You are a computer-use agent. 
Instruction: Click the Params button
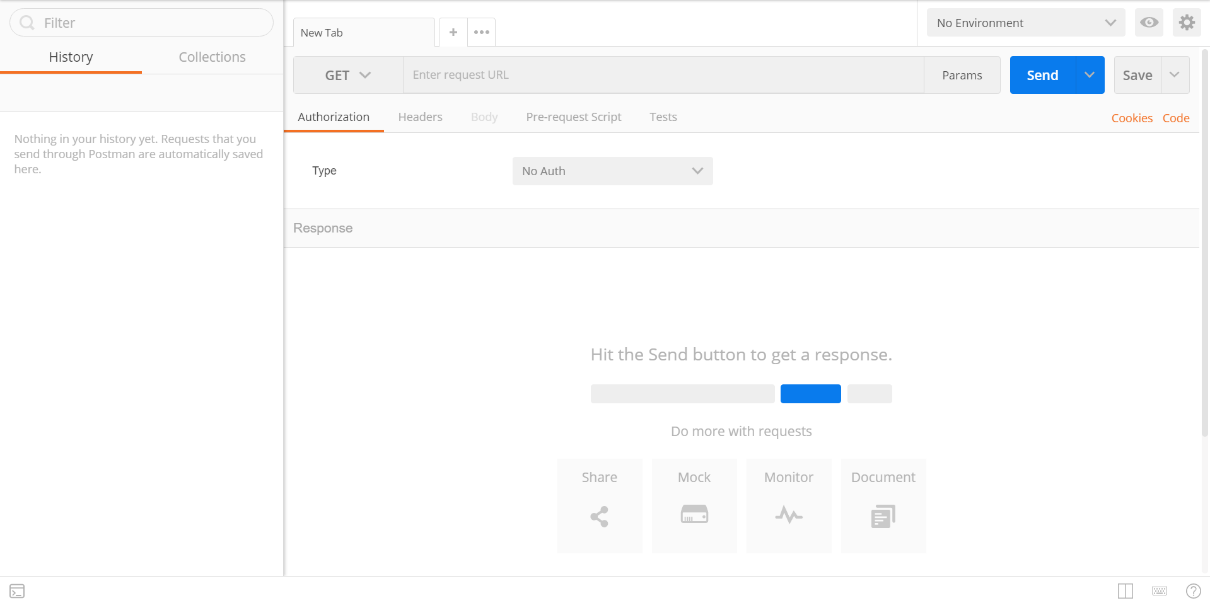click(x=962, y=75)
